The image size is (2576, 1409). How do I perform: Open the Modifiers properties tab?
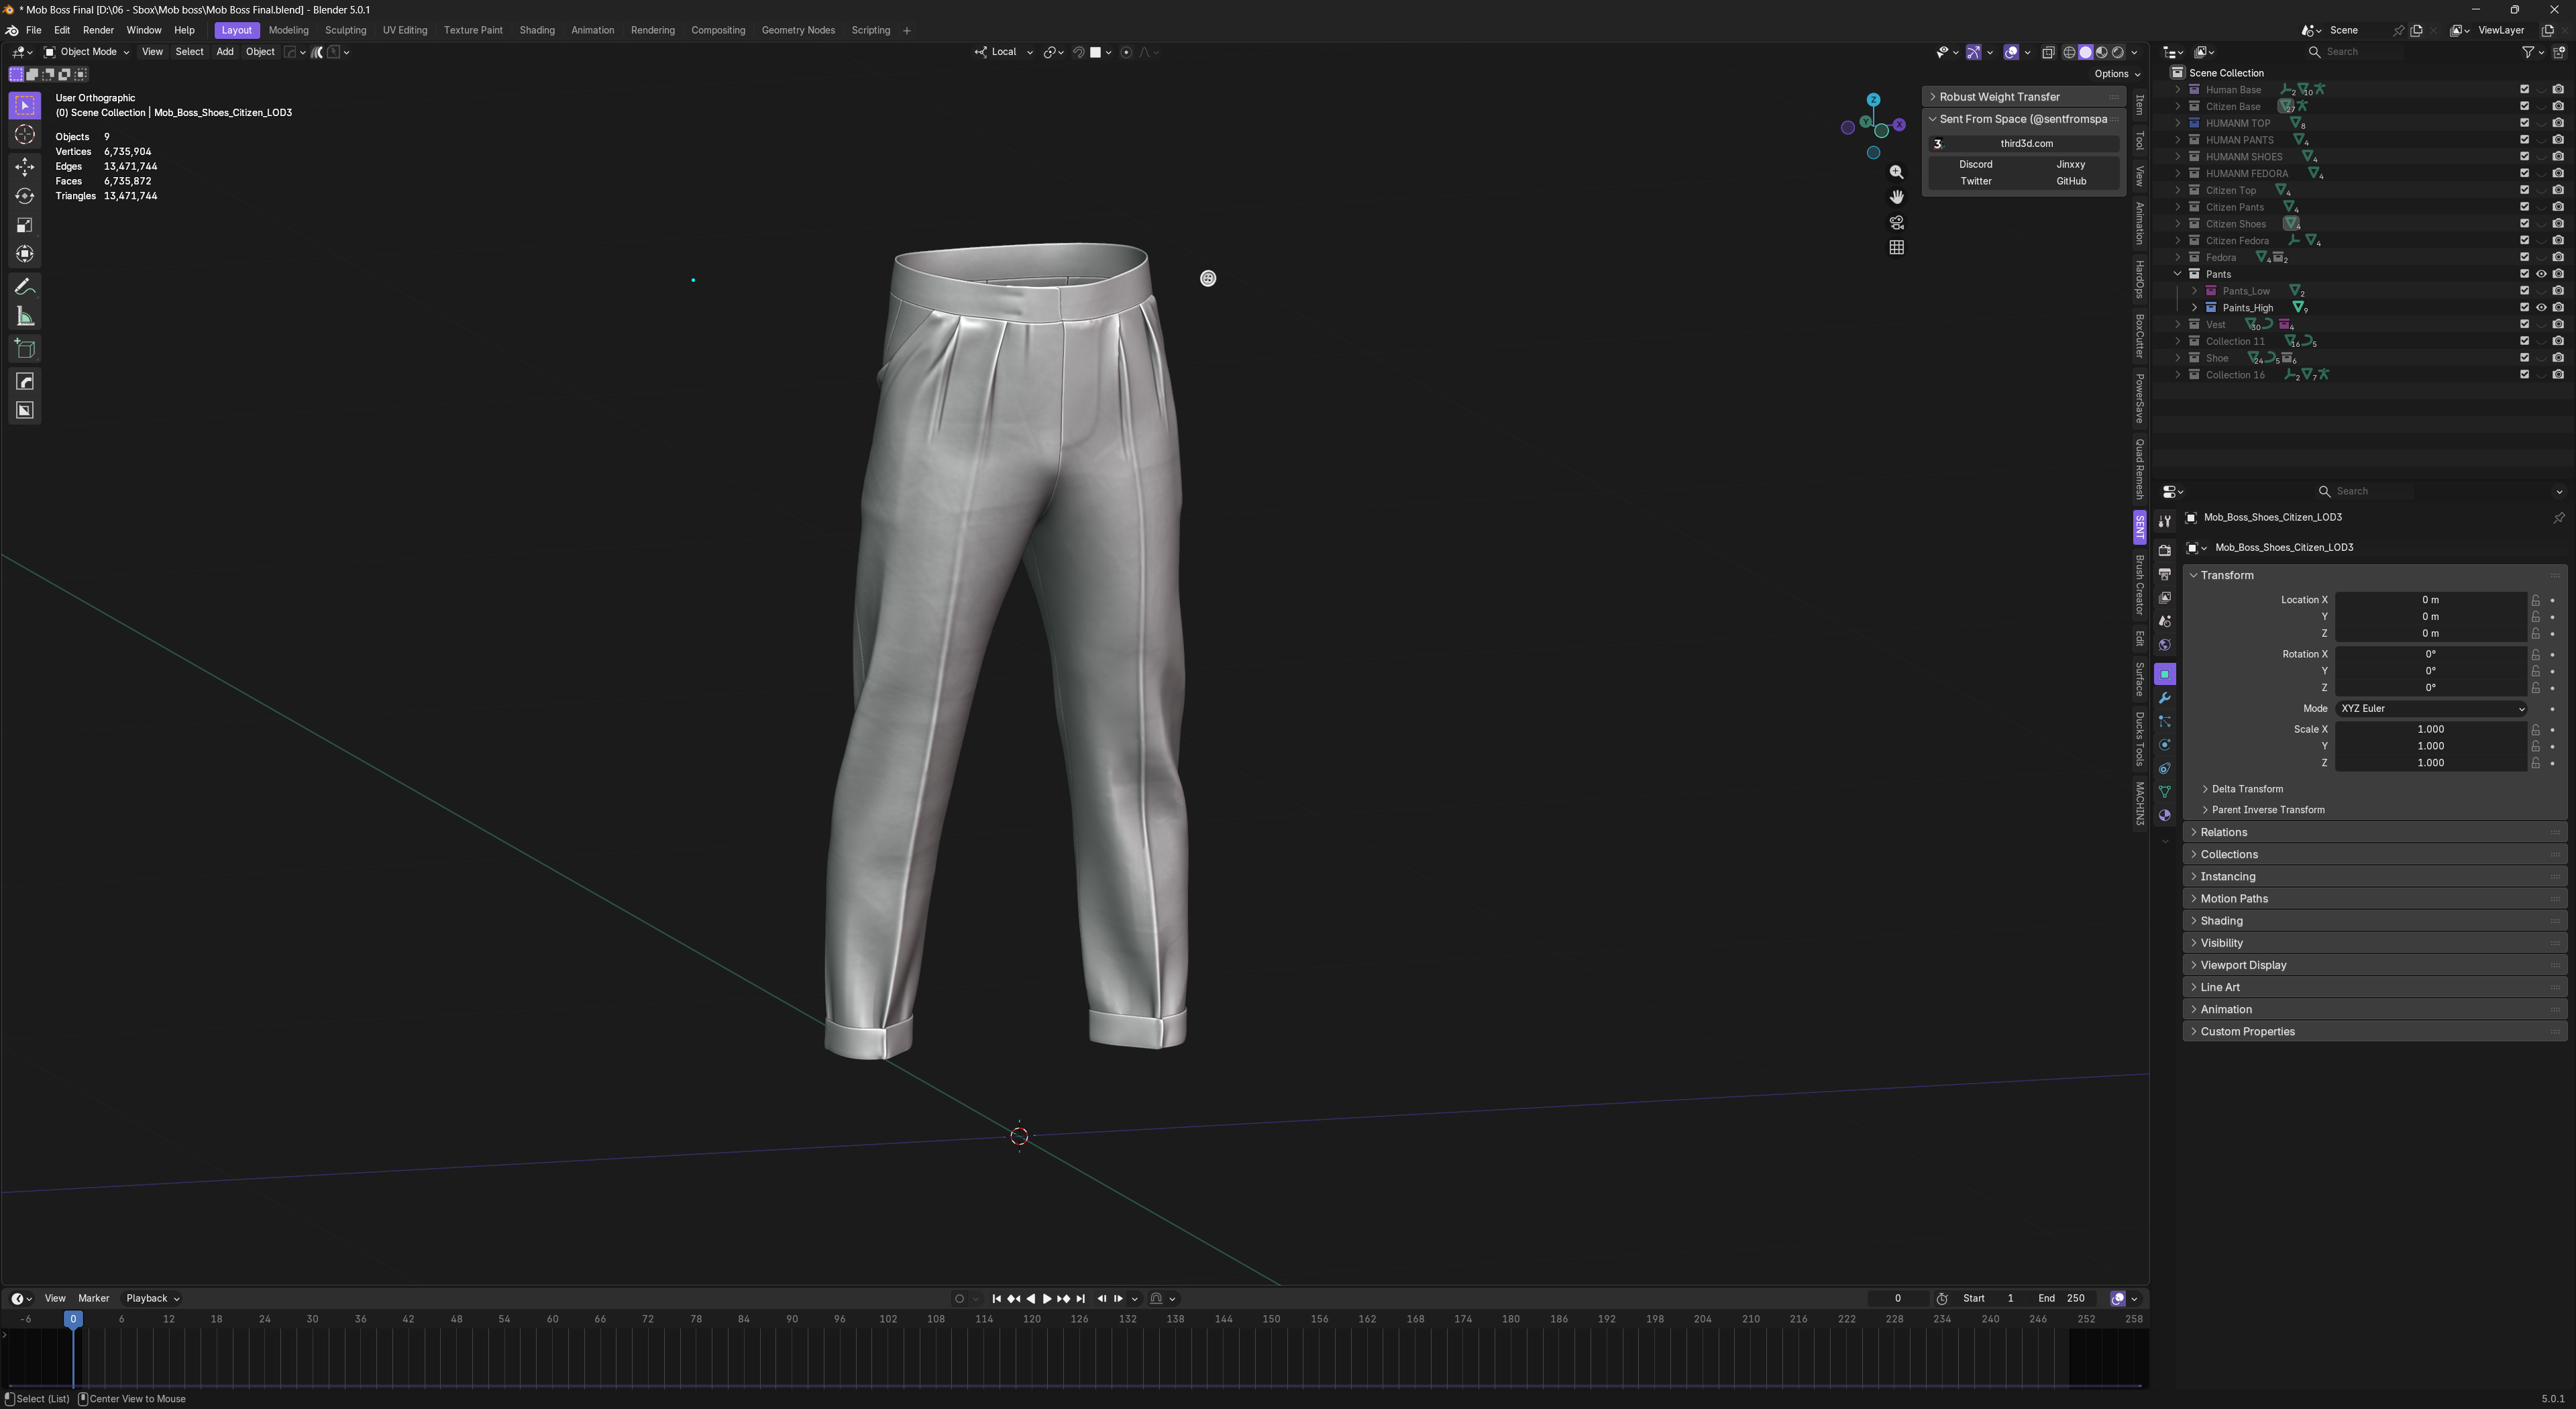tap(2164, 698)
